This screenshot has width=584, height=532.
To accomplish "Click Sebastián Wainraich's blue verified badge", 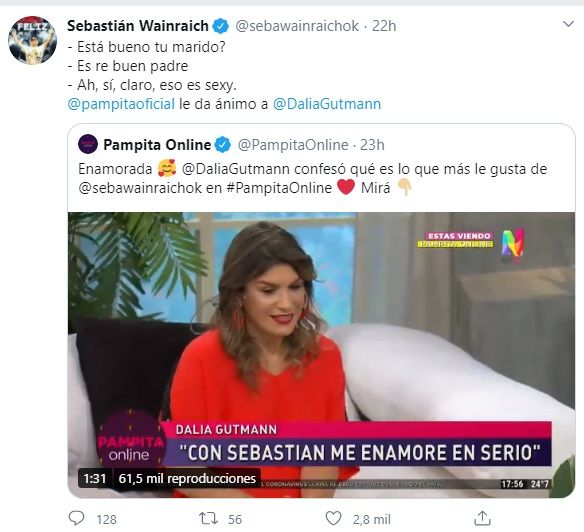I will pyautogui.click(x=220, y=26).
